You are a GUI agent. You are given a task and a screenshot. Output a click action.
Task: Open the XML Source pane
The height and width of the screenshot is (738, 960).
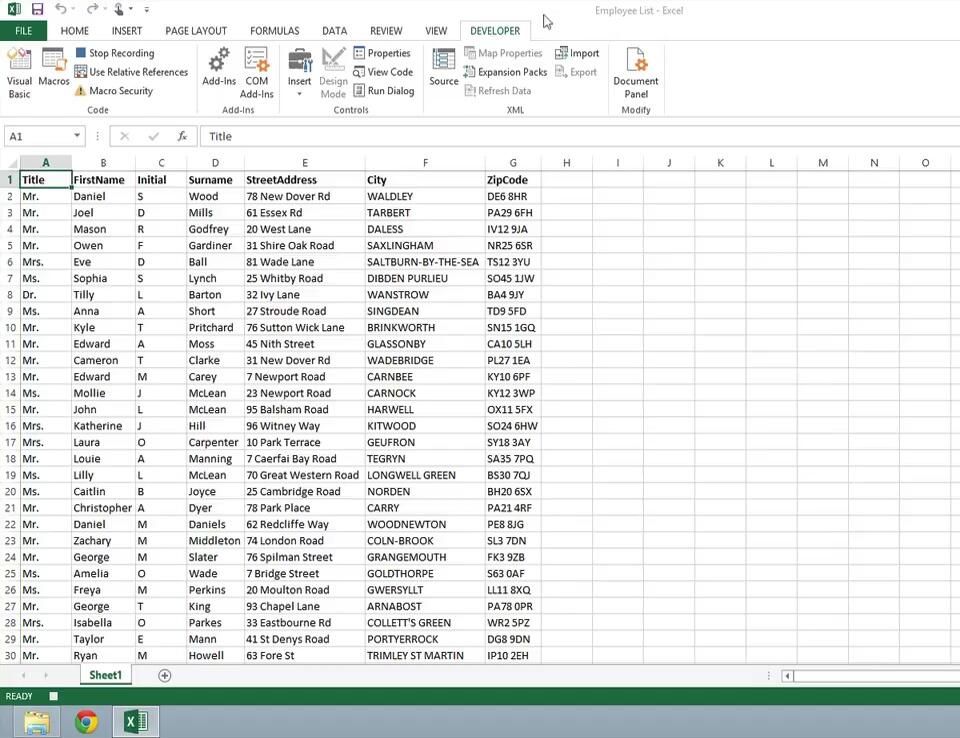(x=444, y=67)
